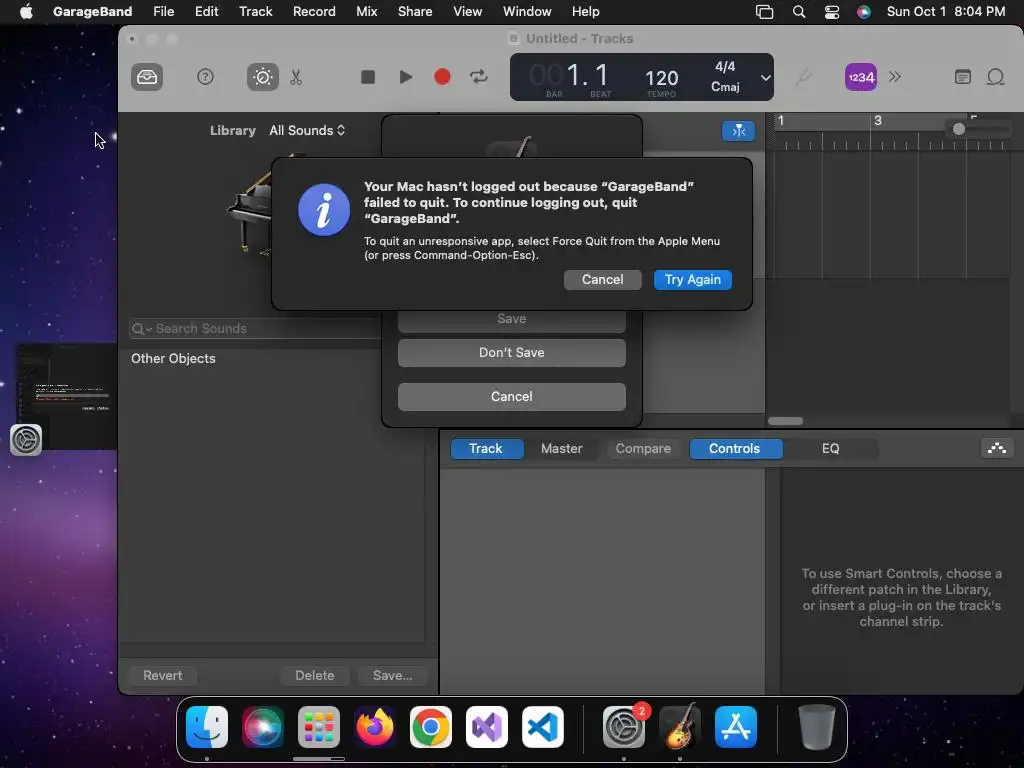
Task: Open the LCD display mode dropdown arrow
Action: [x=765, y=78]
